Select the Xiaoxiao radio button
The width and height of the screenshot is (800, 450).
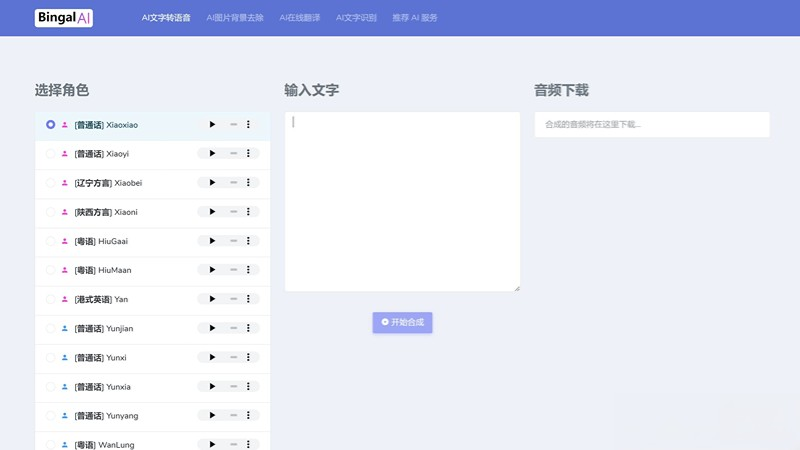click(x=51, y=124)
